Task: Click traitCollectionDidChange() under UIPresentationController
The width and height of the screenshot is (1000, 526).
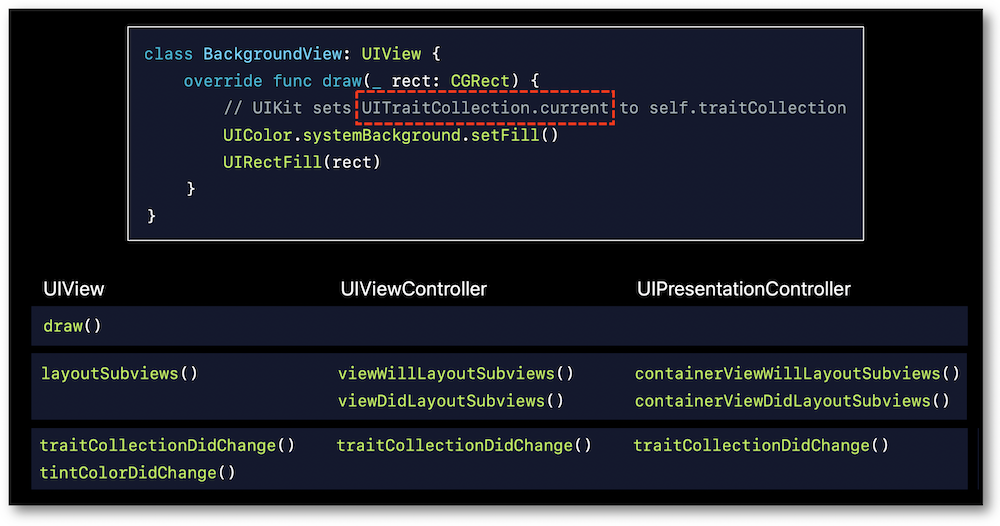Action: pos(761,445)
